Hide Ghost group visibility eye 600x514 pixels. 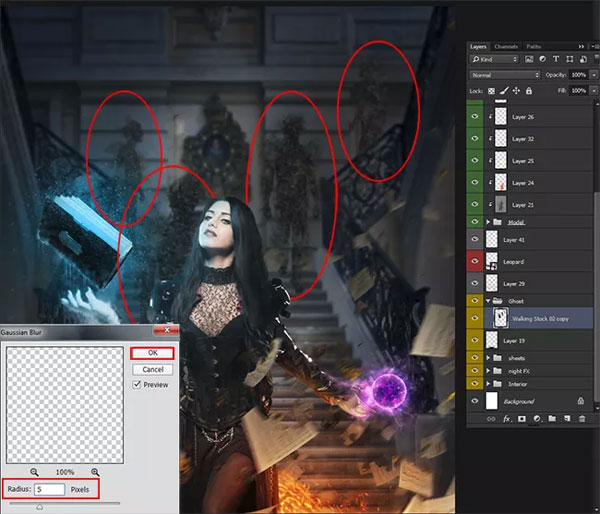pyautogui.click(x=475, y=300)
